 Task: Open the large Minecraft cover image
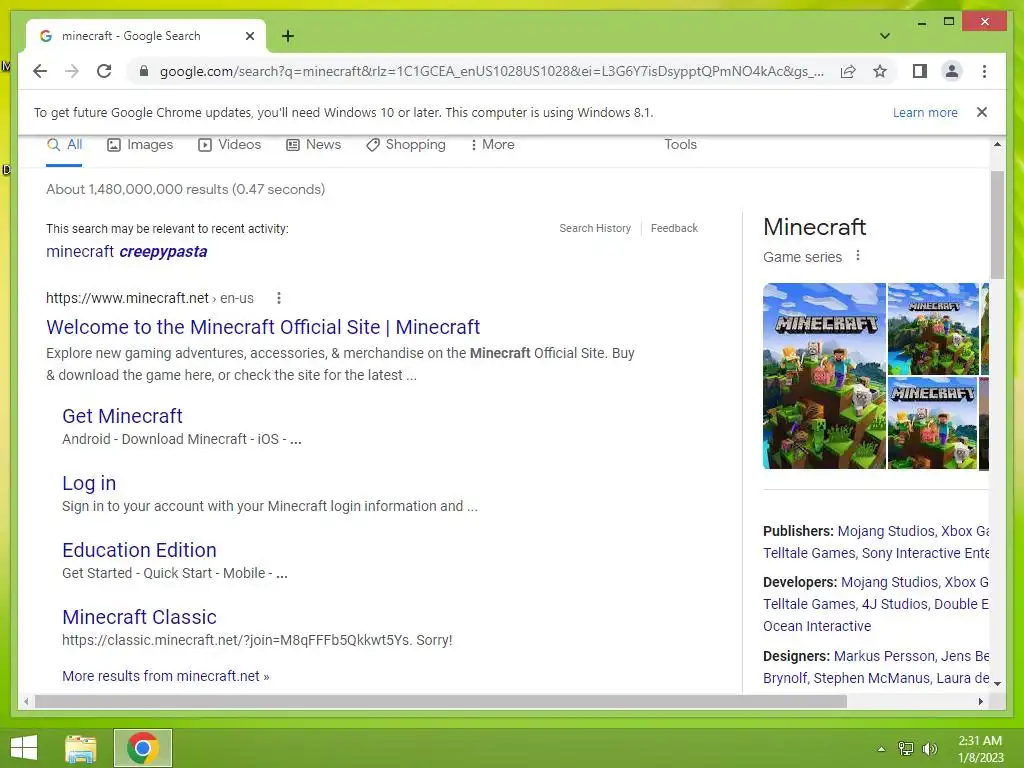click(x=824, y=376)
